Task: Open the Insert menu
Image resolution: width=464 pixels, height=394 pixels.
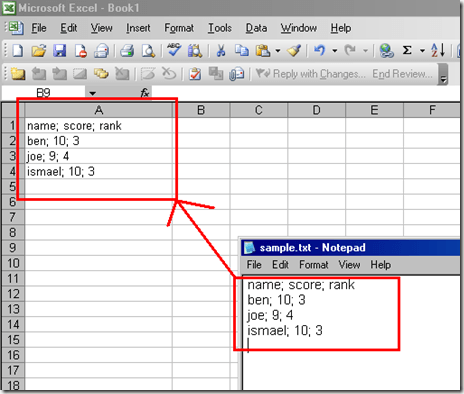Action: pyautogui.click(x=138, y=28)
